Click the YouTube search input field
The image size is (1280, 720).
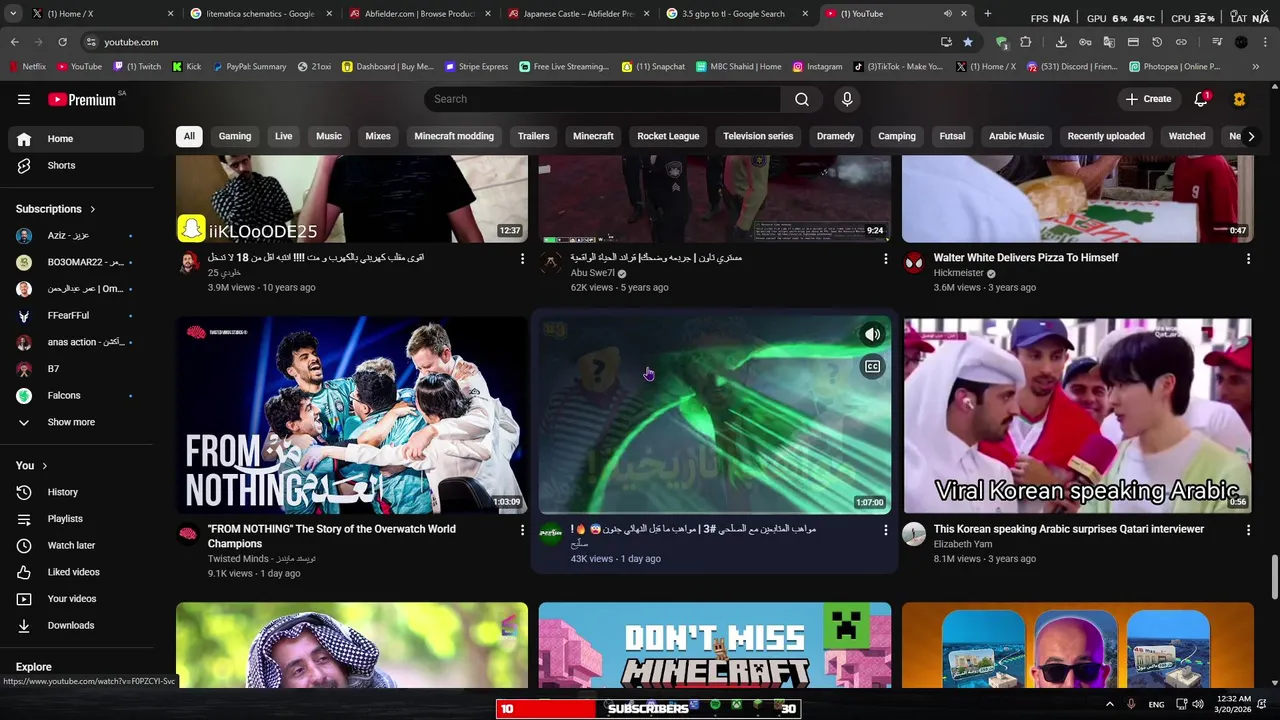(x=602, y=99)
